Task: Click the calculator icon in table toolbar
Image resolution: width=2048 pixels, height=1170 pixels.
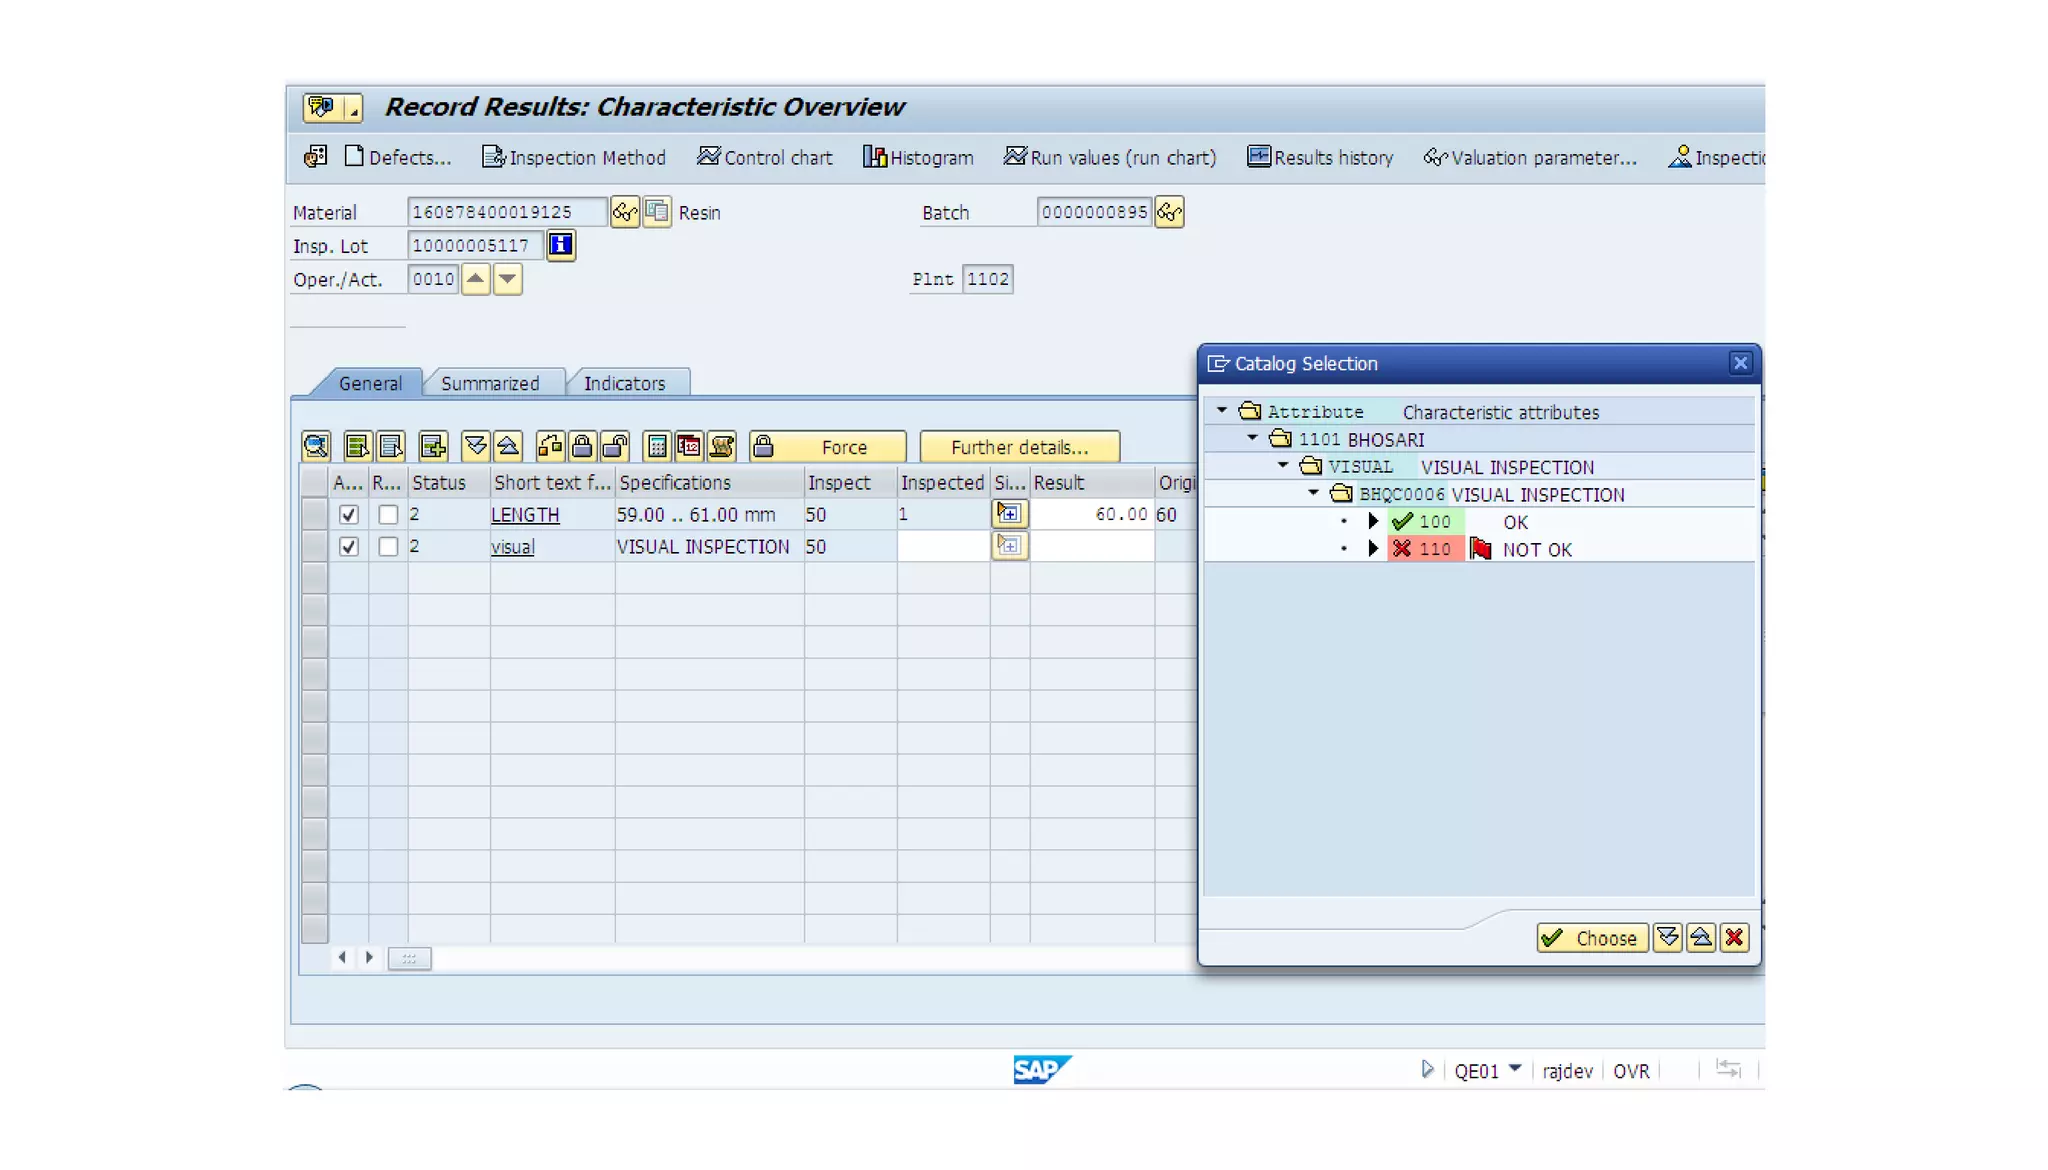Action: (657, 446)
